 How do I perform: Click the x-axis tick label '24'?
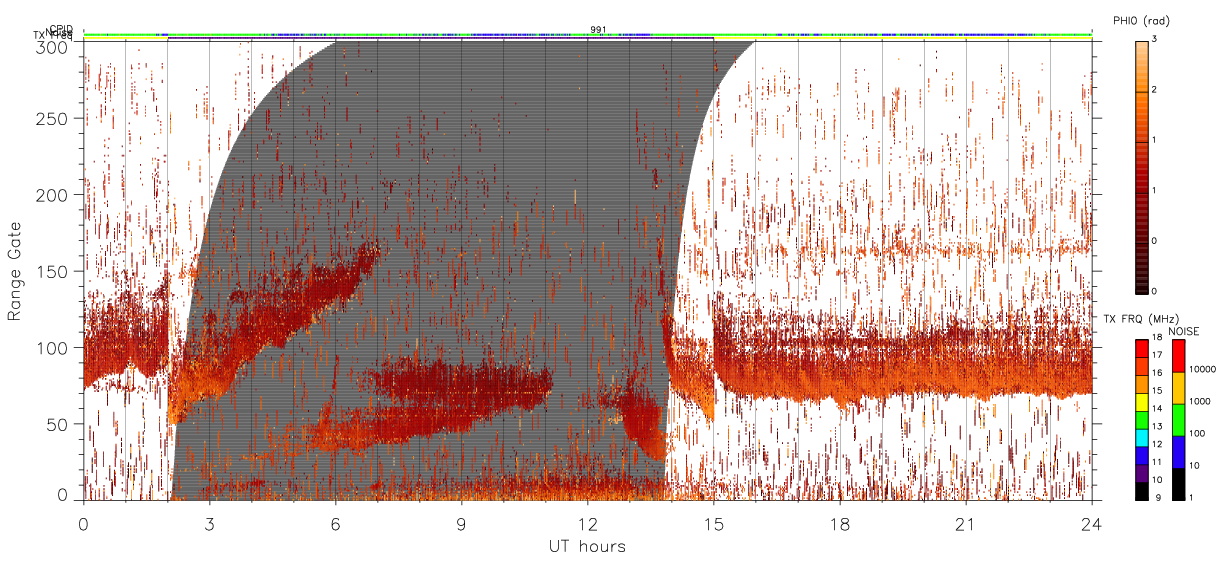(1091, 523)
